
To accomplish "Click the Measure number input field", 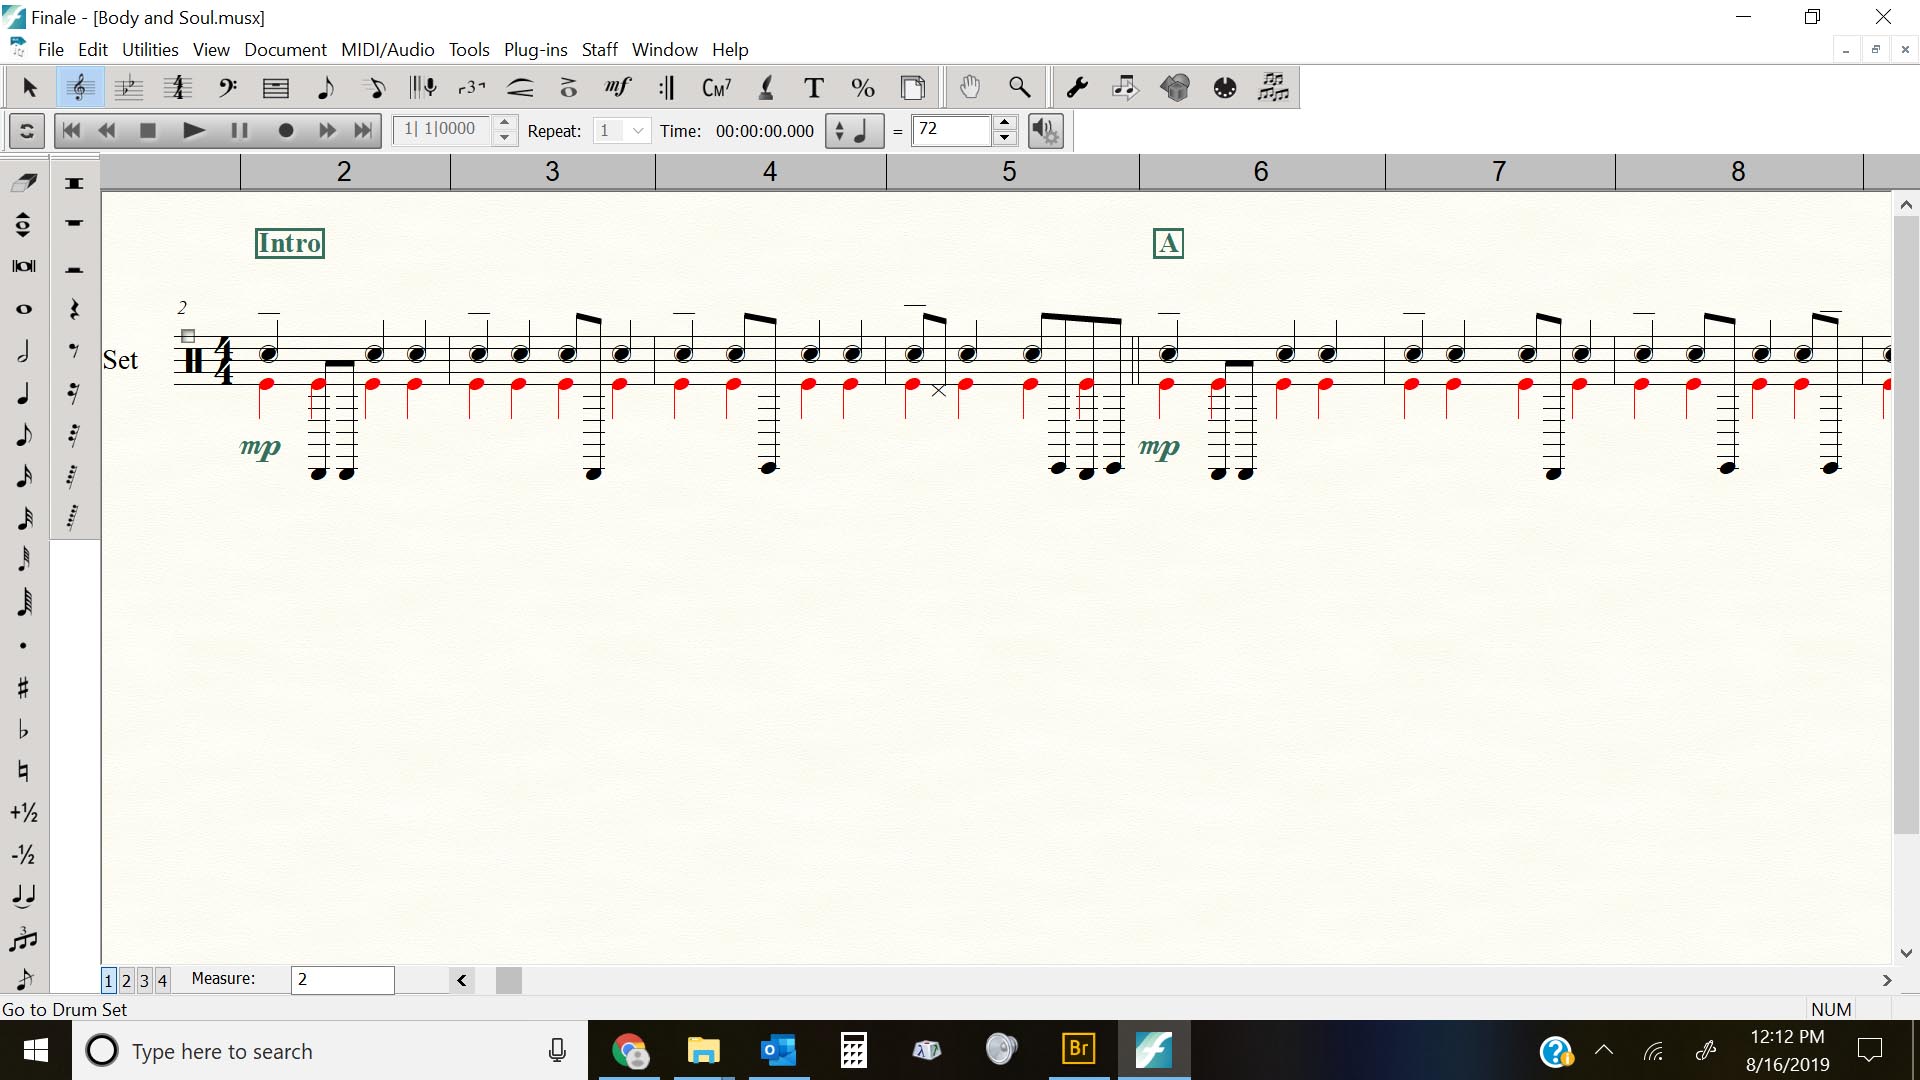I will coord(342,979).
